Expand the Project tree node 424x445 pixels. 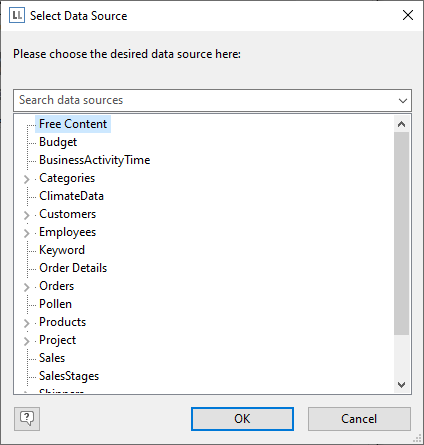click(x=27, y=341)
